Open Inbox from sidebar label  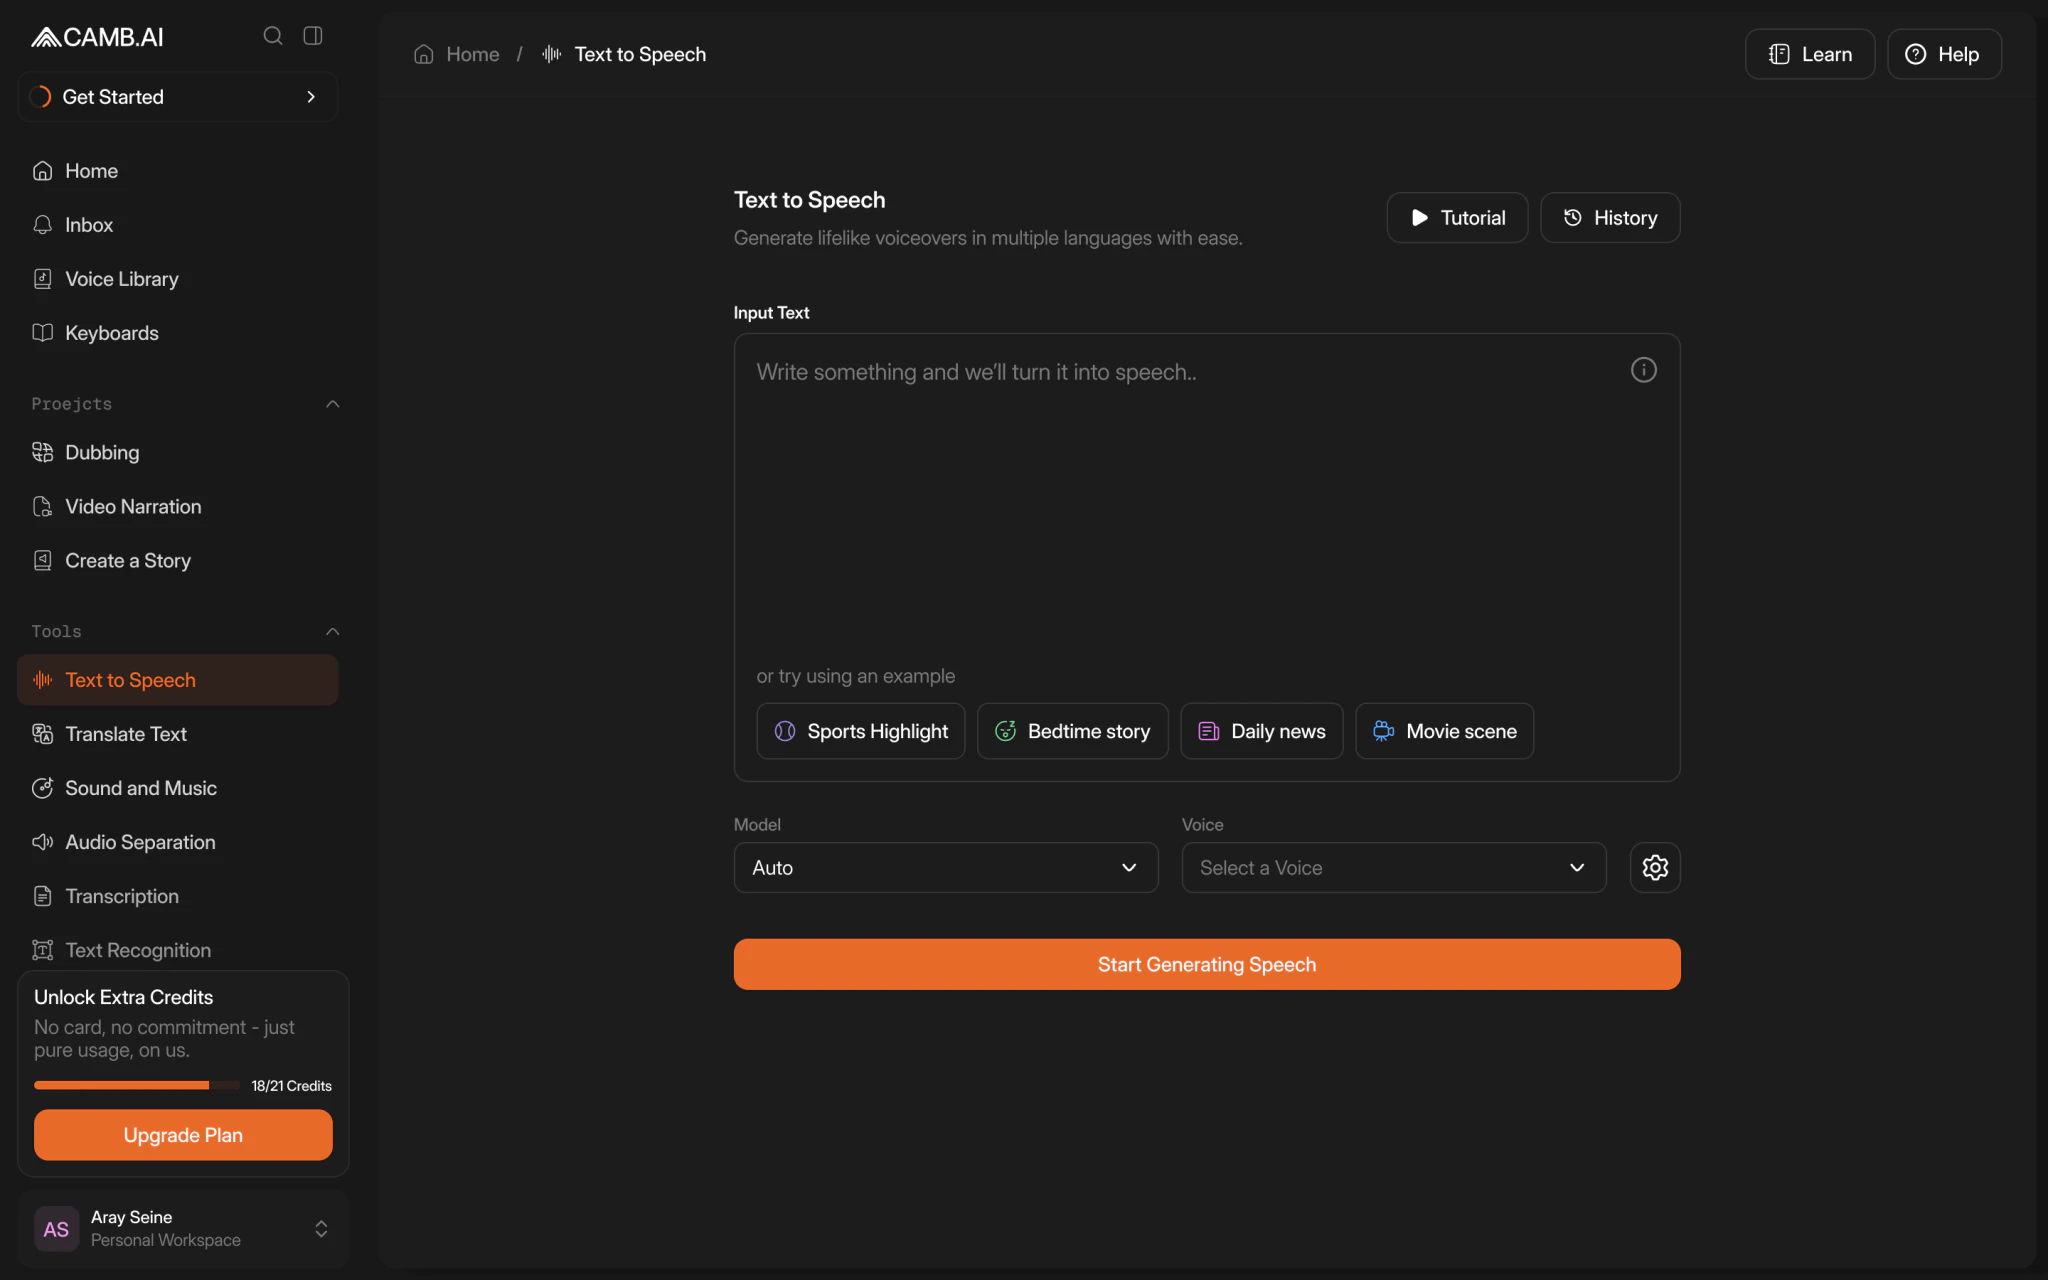pyautogui.click(x=89, y=225)
